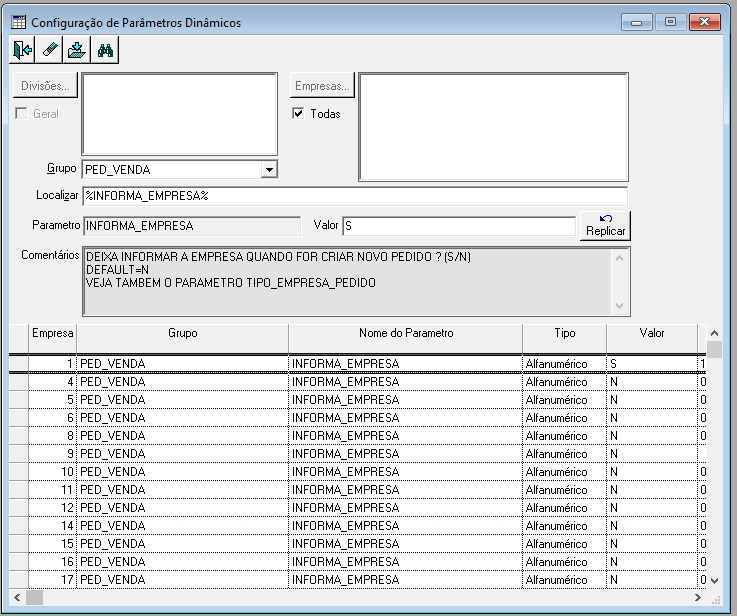The image size is (737, 616).
Task: Click Empresa cell with value 4
Action: pos(52,382)
